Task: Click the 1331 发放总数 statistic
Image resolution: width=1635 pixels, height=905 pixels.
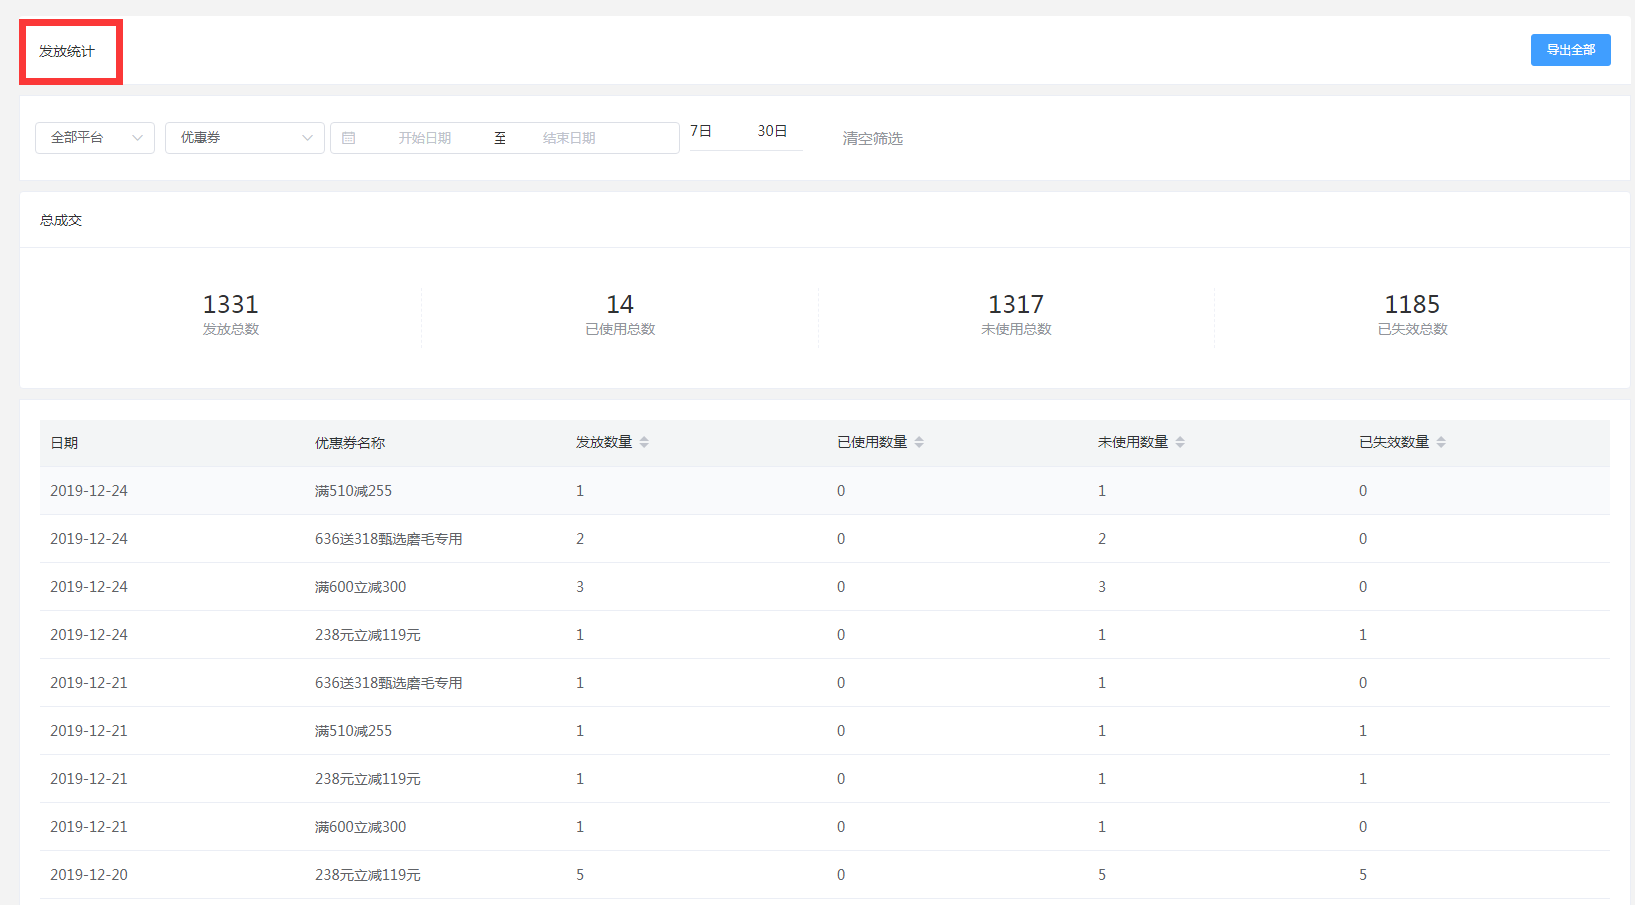Action: click(x=231, y=315)
